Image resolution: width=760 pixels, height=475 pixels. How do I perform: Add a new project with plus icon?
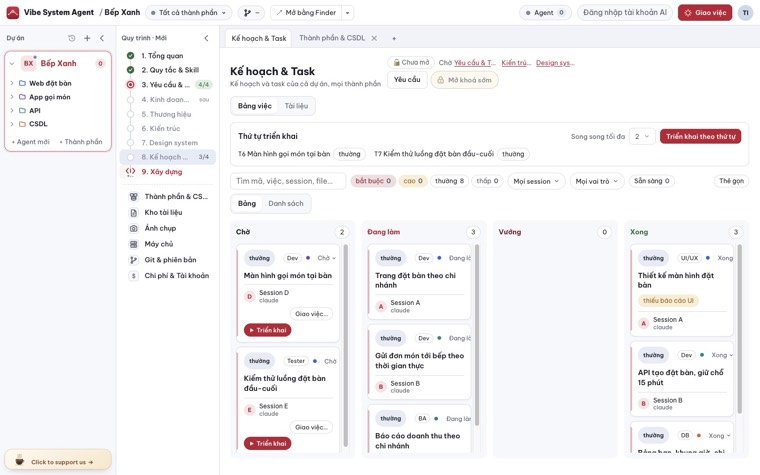[x=87, y=38]
